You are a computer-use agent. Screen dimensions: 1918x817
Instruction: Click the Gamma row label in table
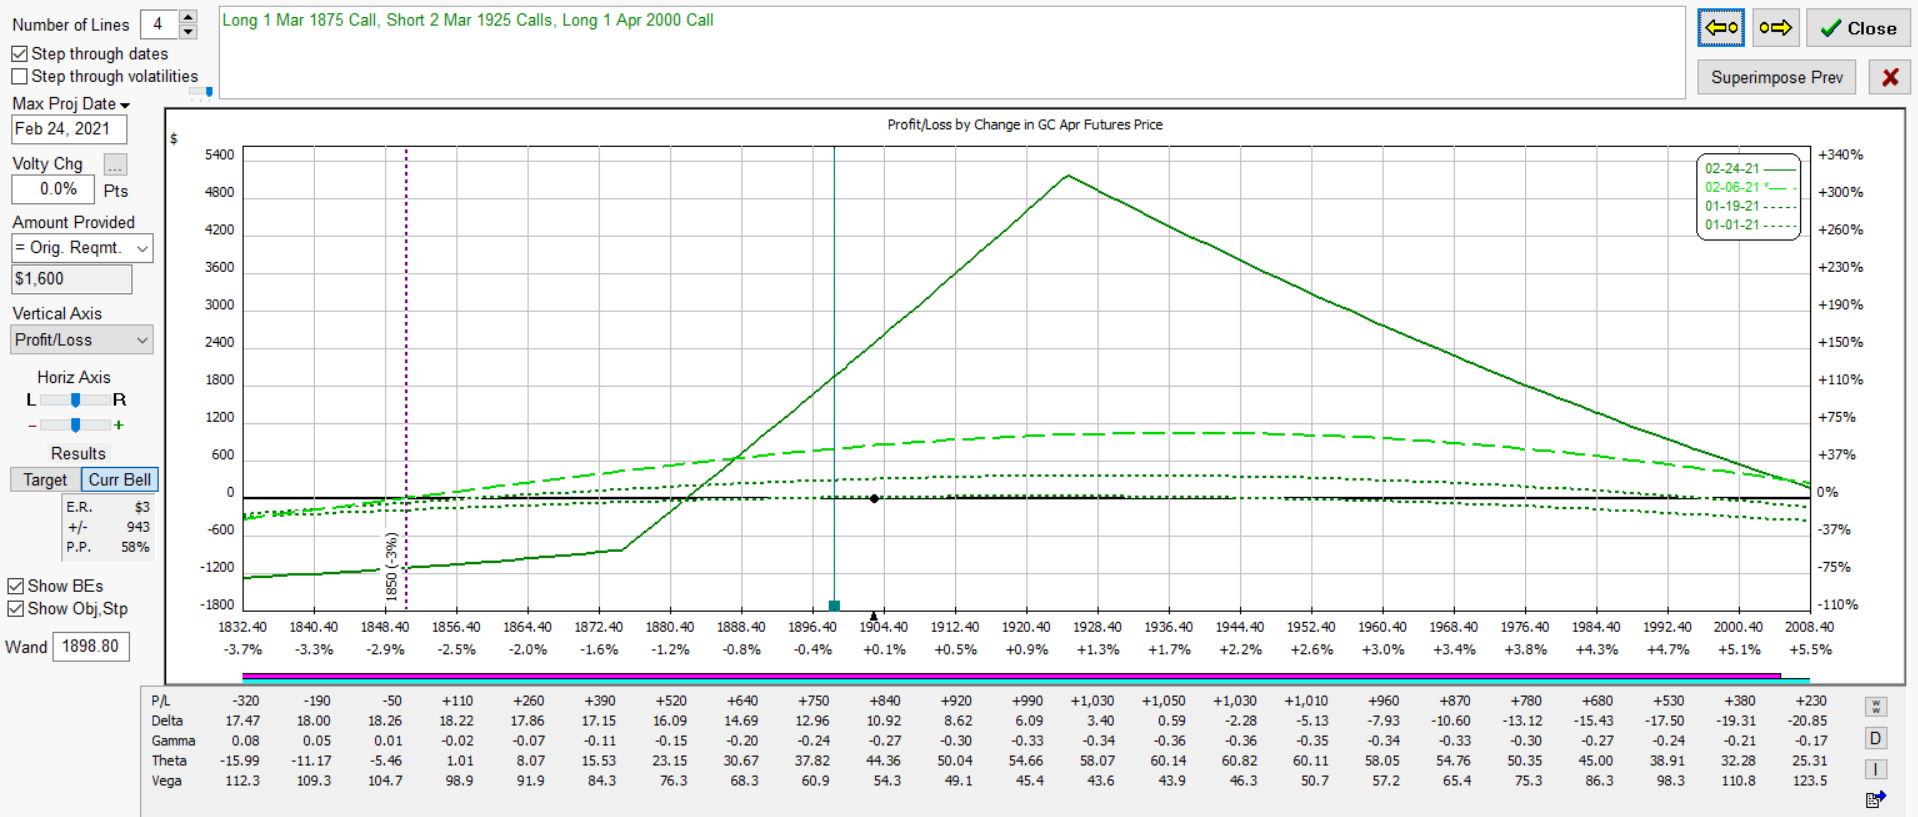coord(173,741)
